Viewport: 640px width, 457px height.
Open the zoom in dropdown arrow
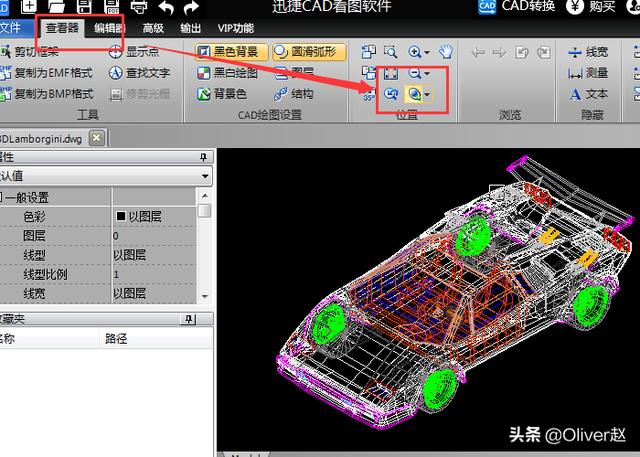tap(427, 52)
